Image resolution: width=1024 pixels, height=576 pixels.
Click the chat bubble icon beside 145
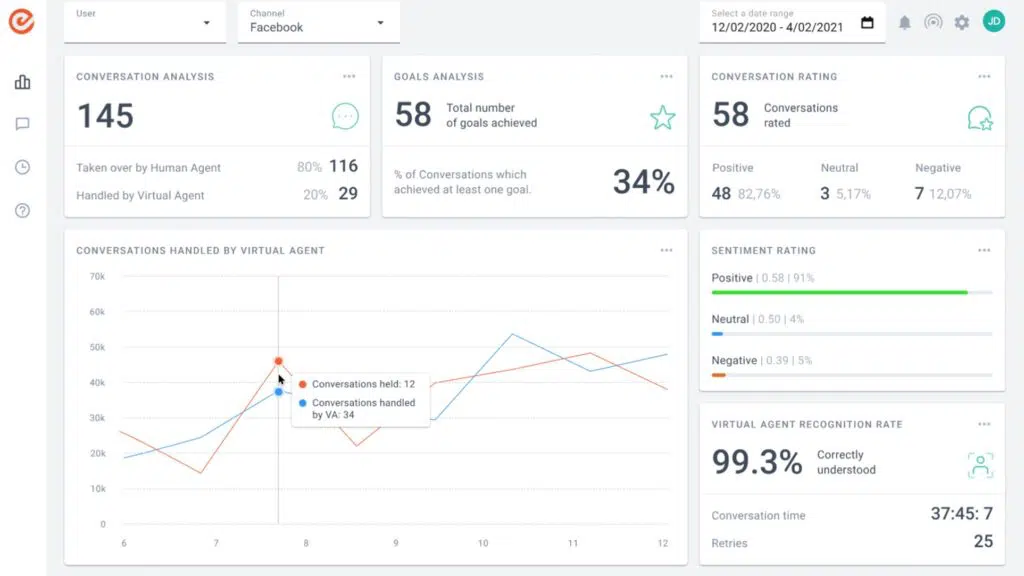point(344,116)
